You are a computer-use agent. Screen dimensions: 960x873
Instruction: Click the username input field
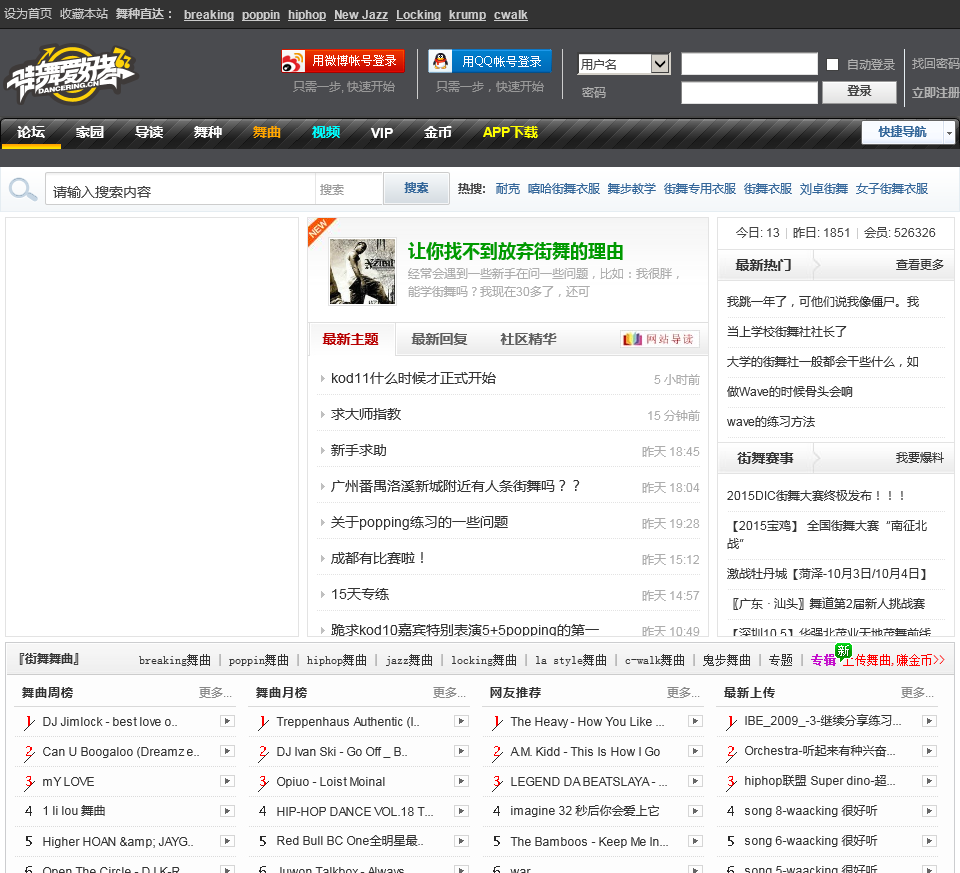749,64
